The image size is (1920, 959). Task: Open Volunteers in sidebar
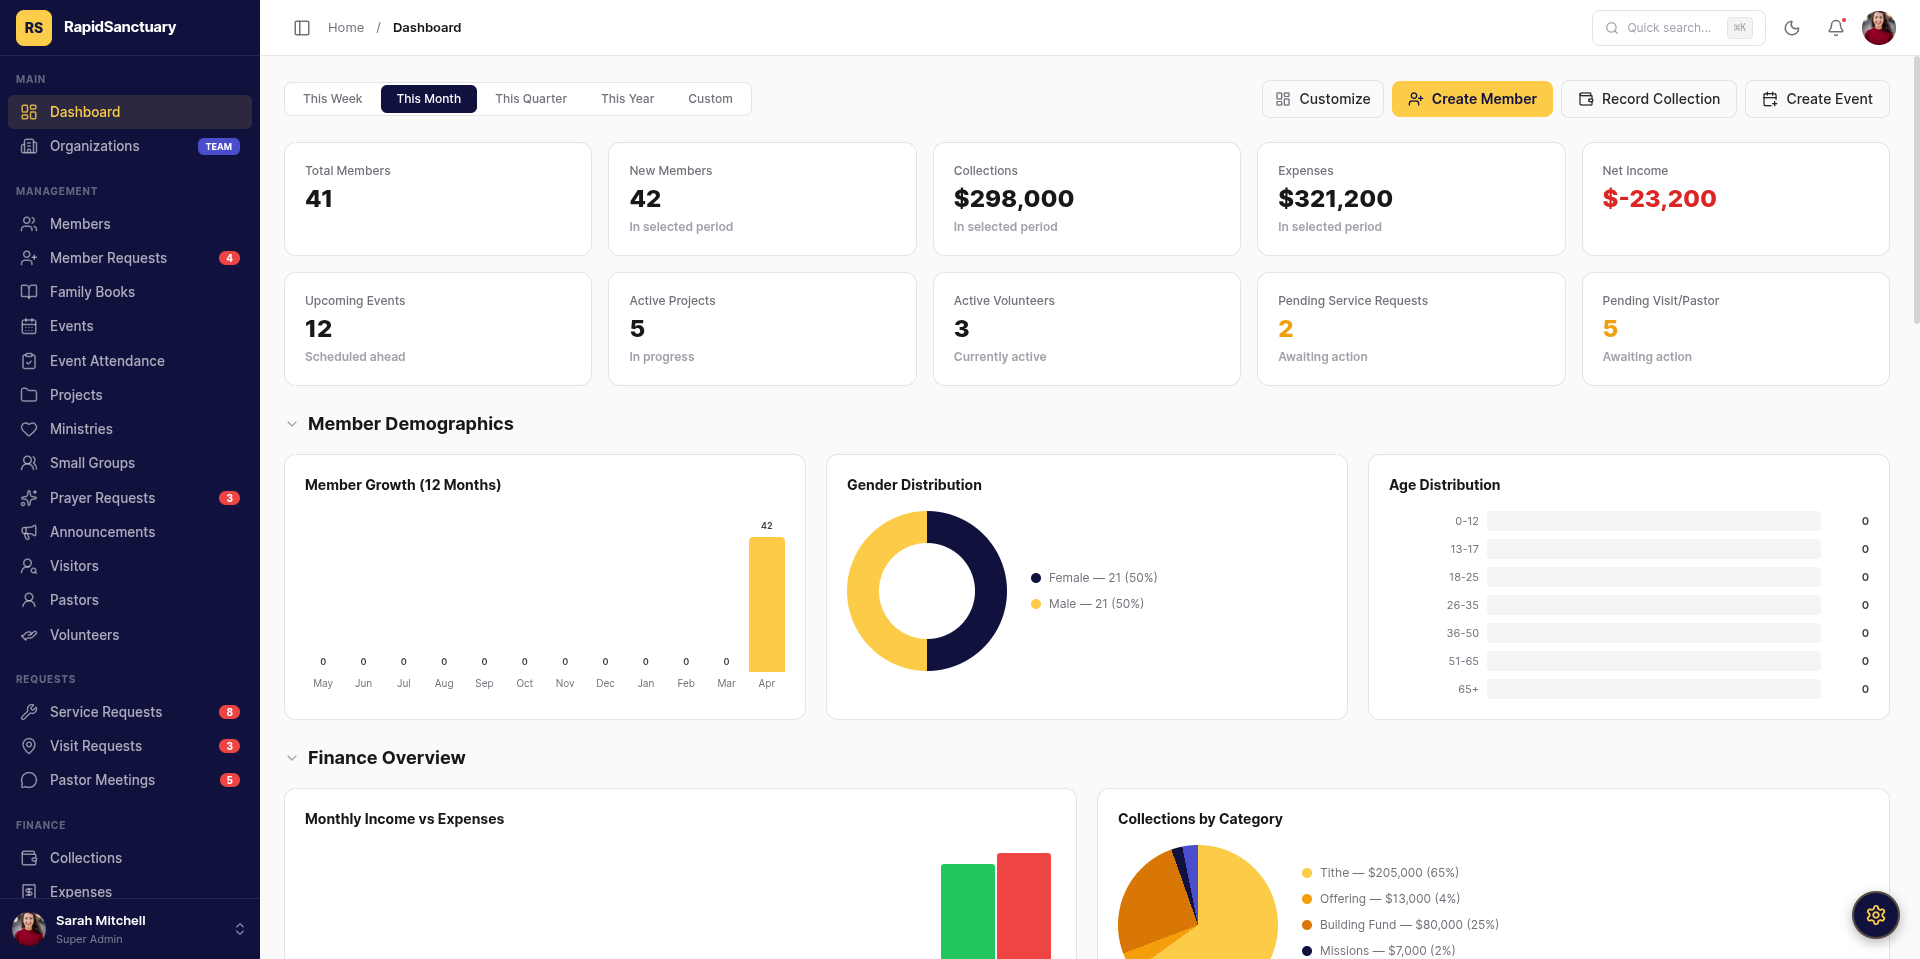[130, 635]
